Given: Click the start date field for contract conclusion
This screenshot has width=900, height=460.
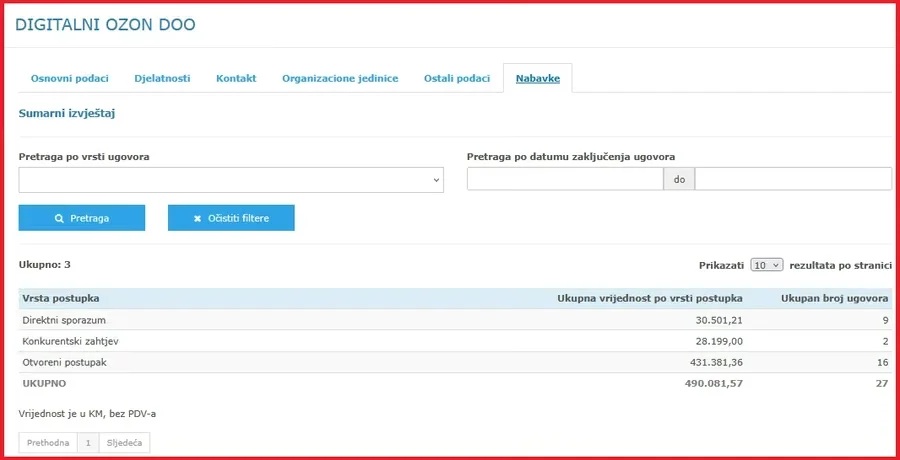Looking at the screenshot, I should tap(565, 179).
